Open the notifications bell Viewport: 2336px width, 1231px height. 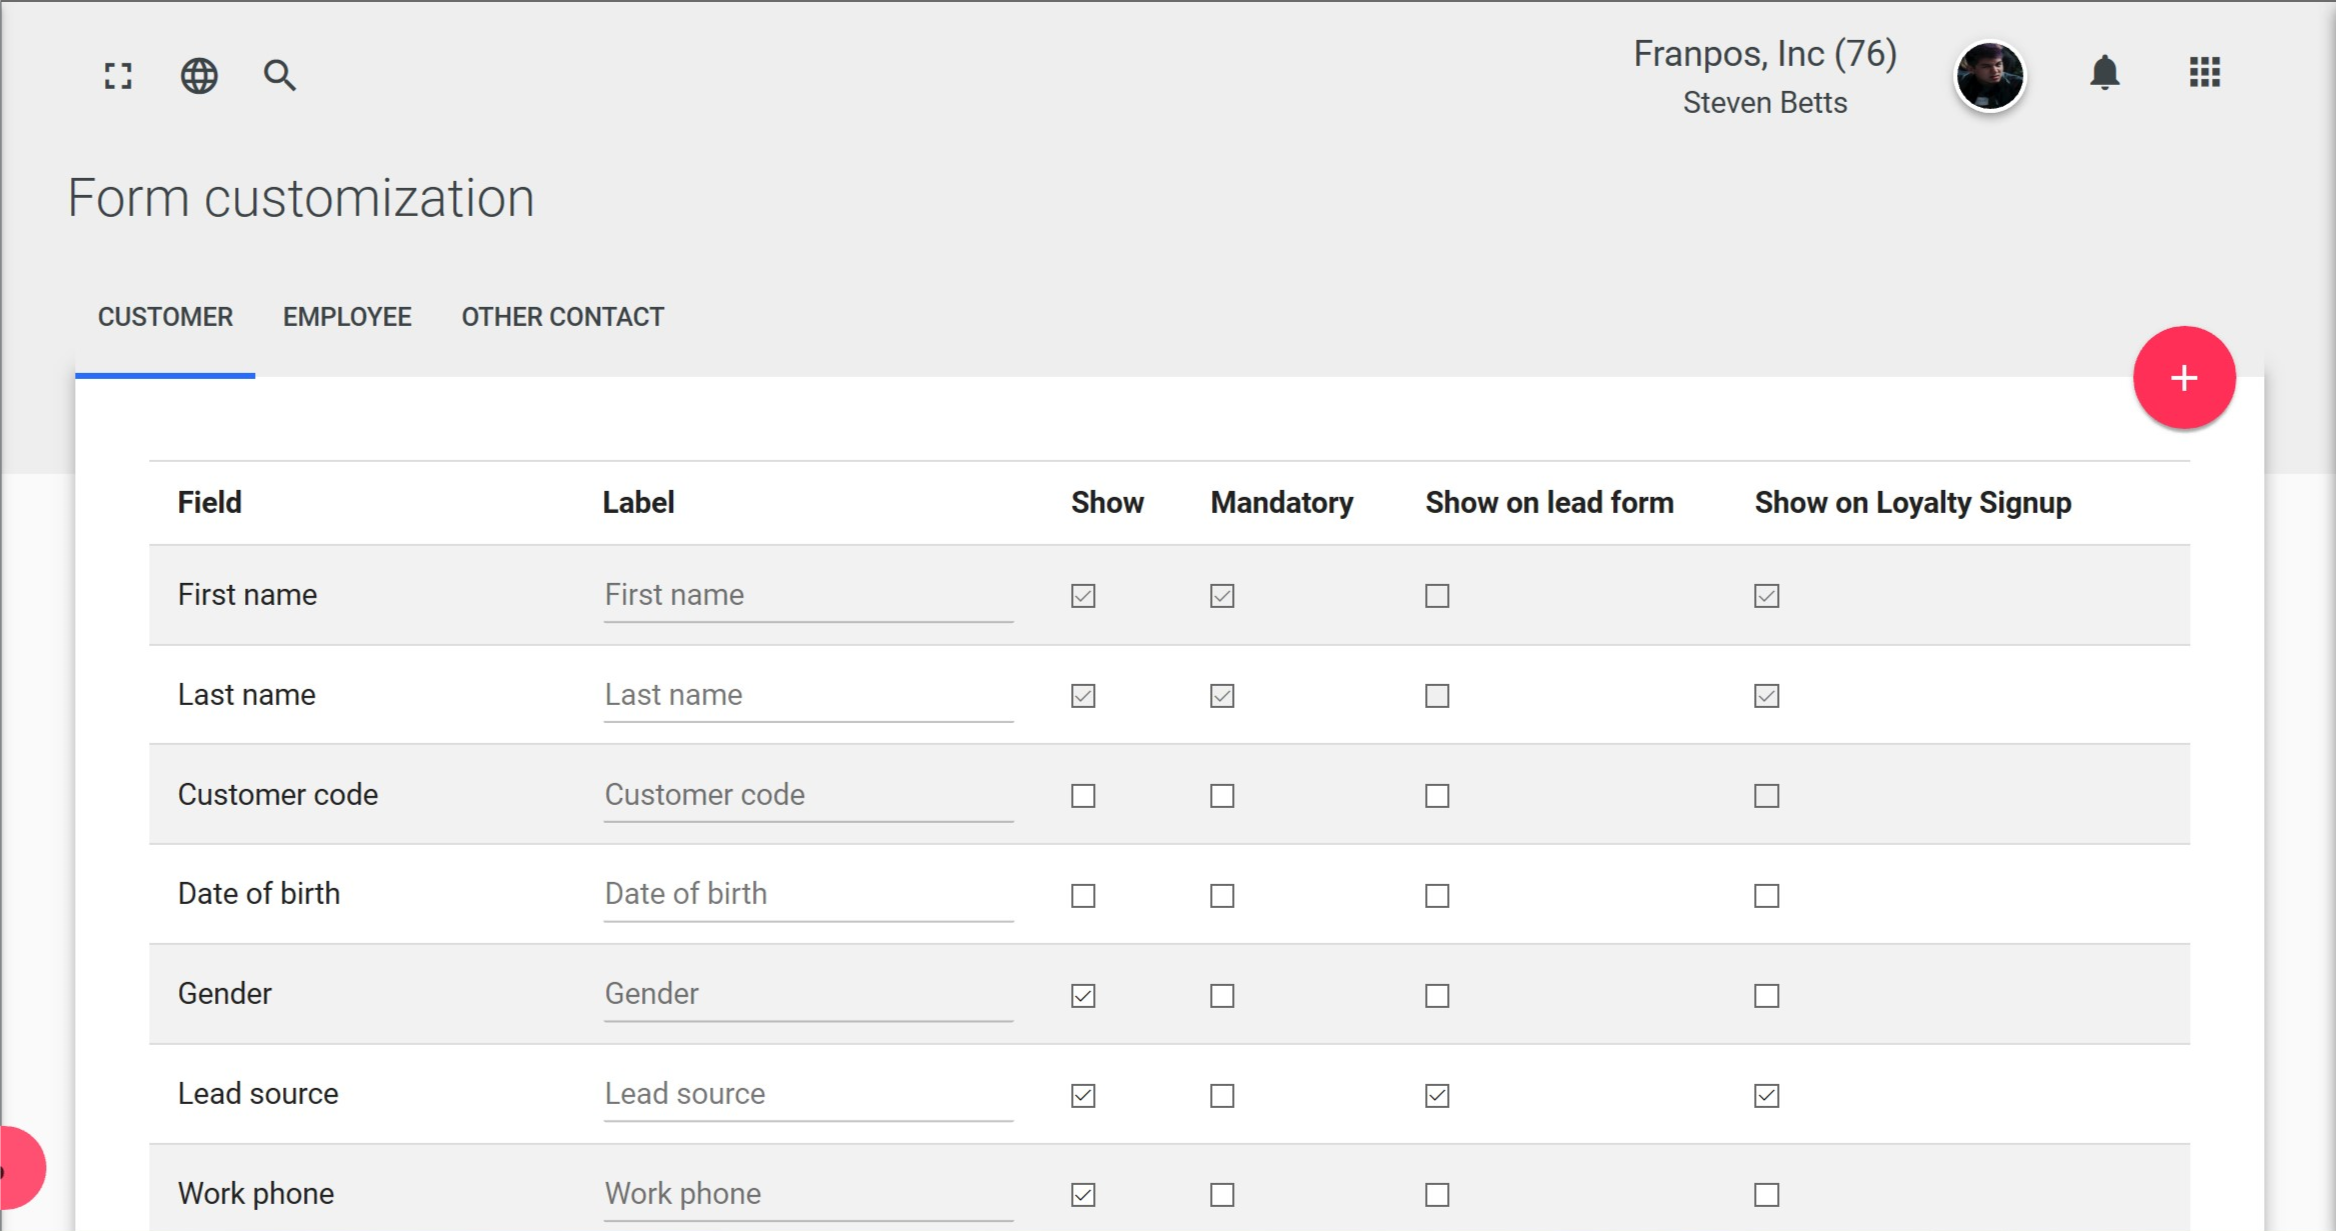(x=2104, y=73)
